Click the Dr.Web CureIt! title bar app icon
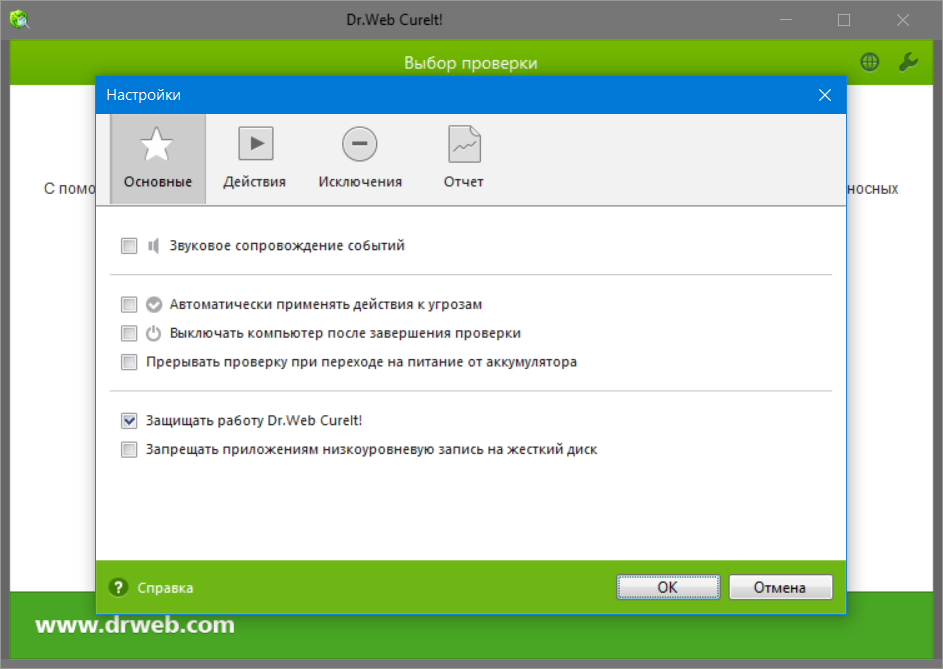Viewport: 943px width, 669px height. [20, 20]
